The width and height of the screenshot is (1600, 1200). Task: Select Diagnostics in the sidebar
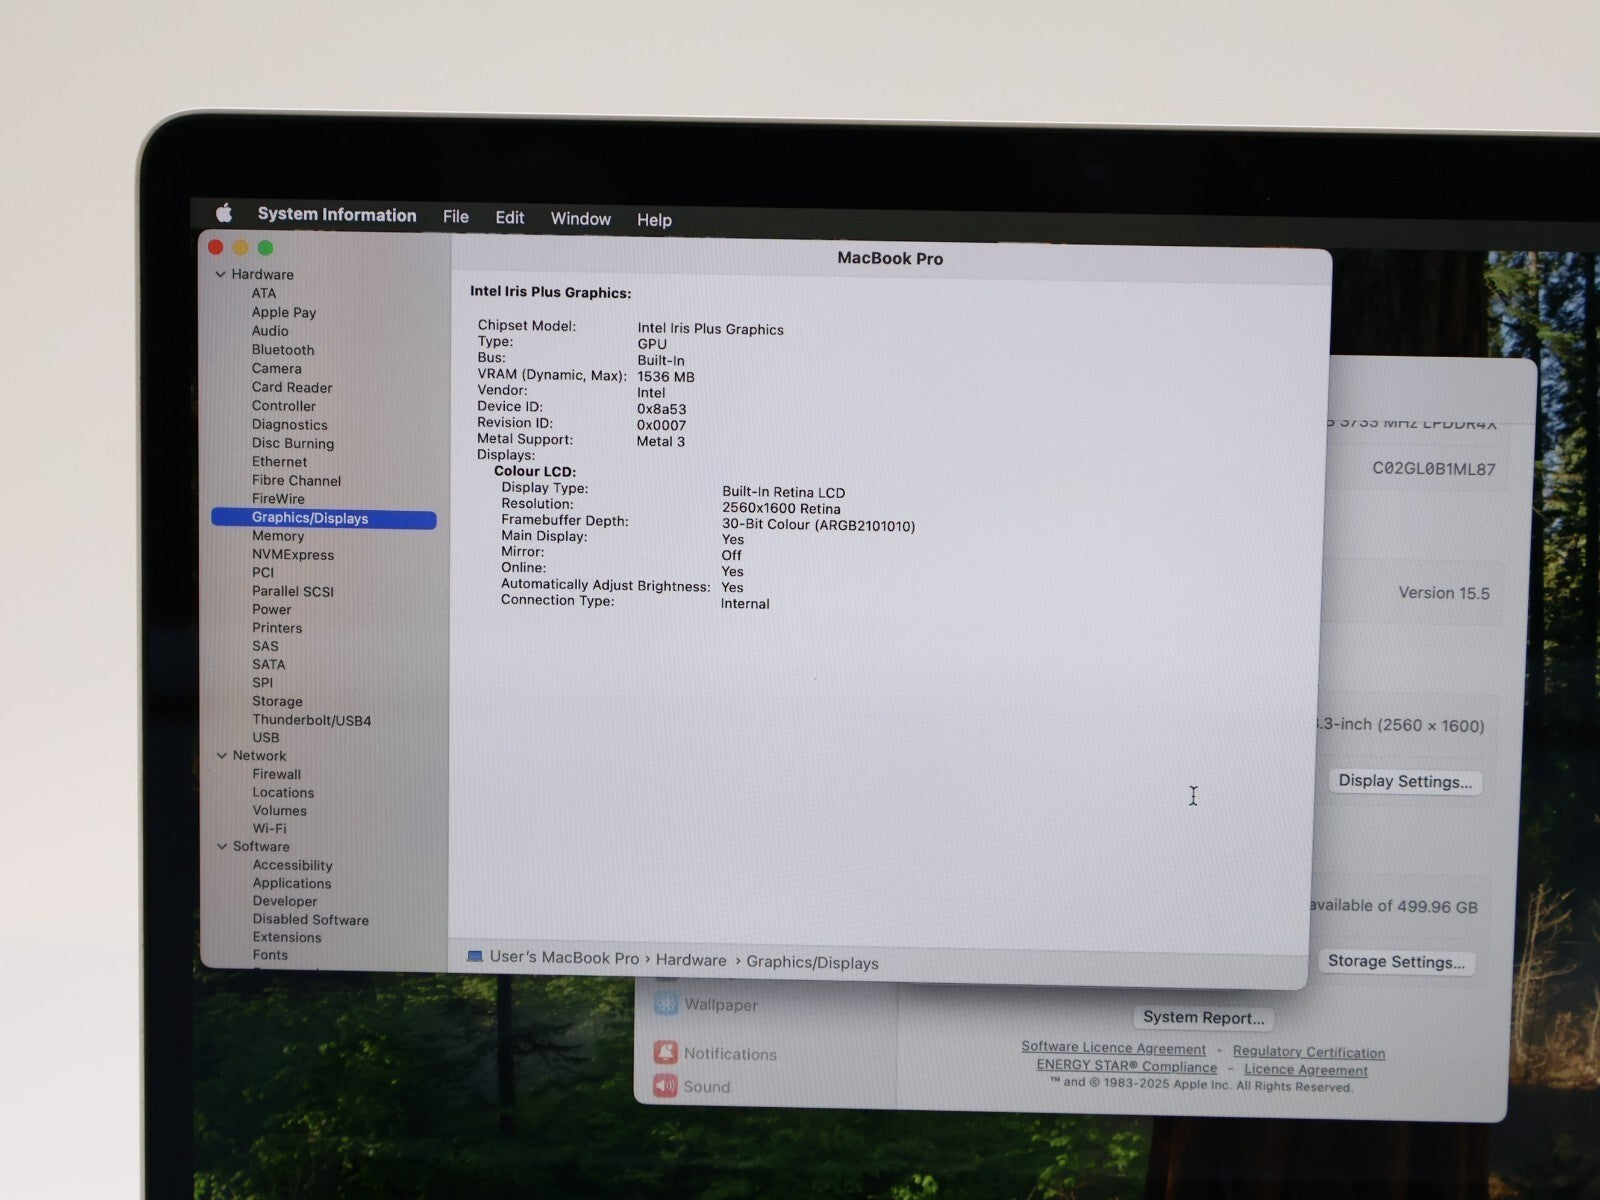pos(290,424)
